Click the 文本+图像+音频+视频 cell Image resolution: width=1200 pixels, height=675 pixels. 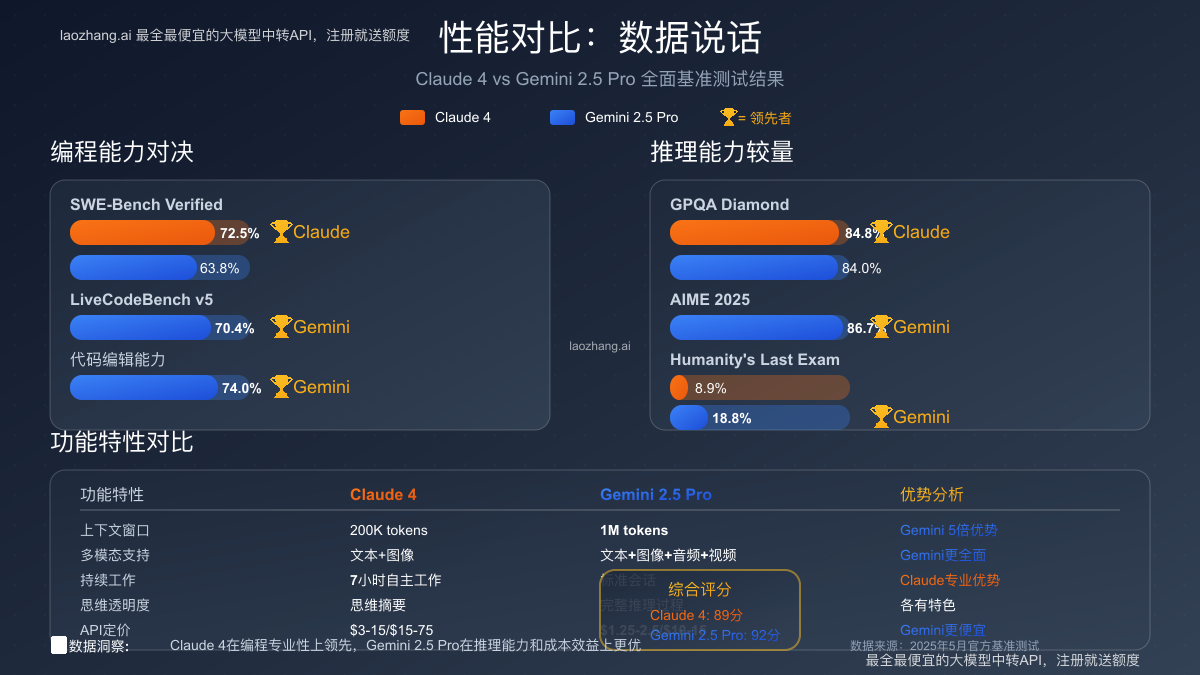668,555
